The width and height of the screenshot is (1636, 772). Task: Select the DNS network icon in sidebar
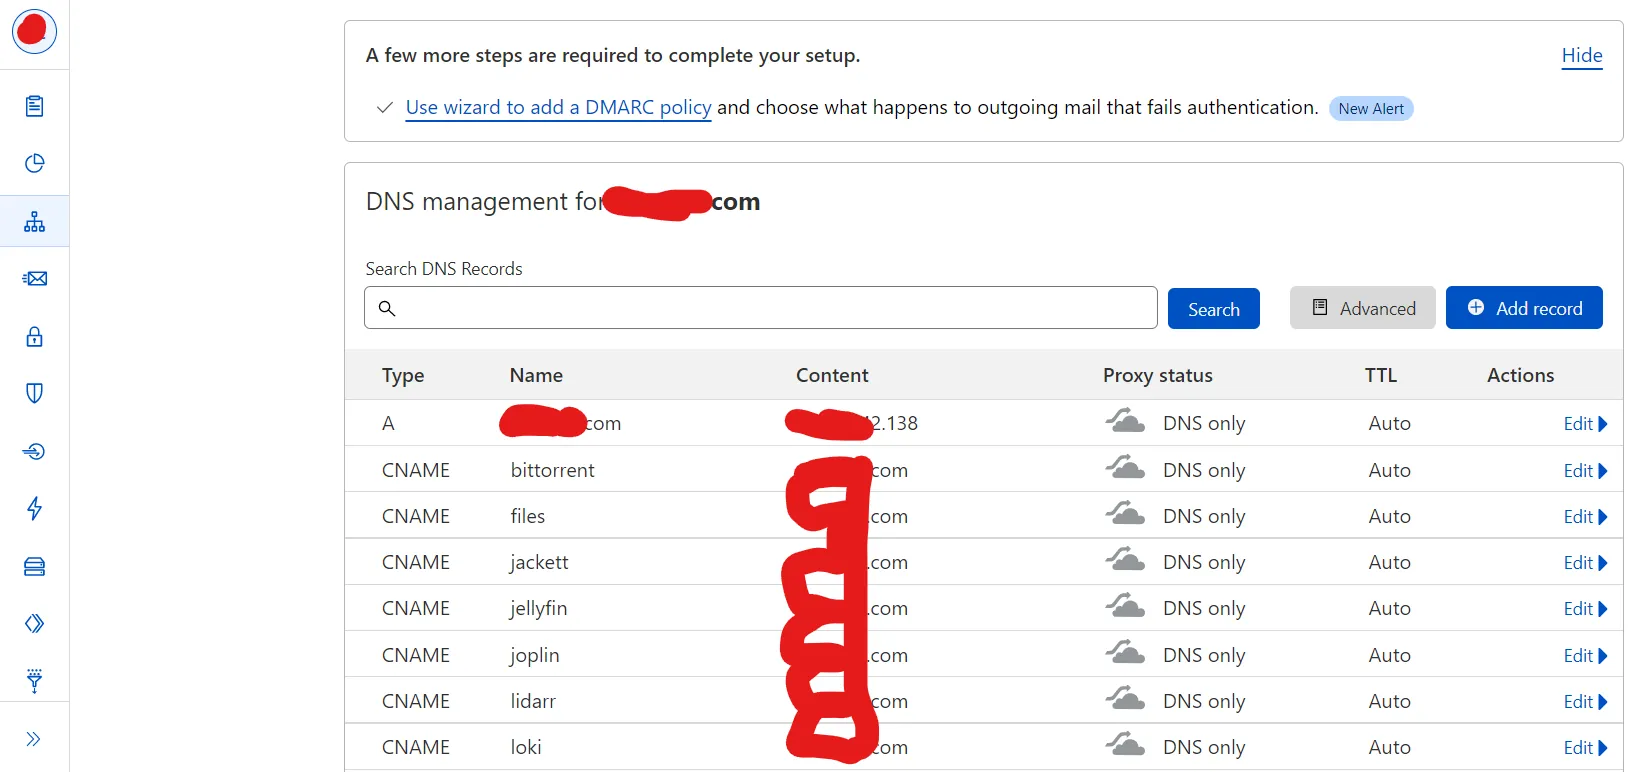pos(34,221)
